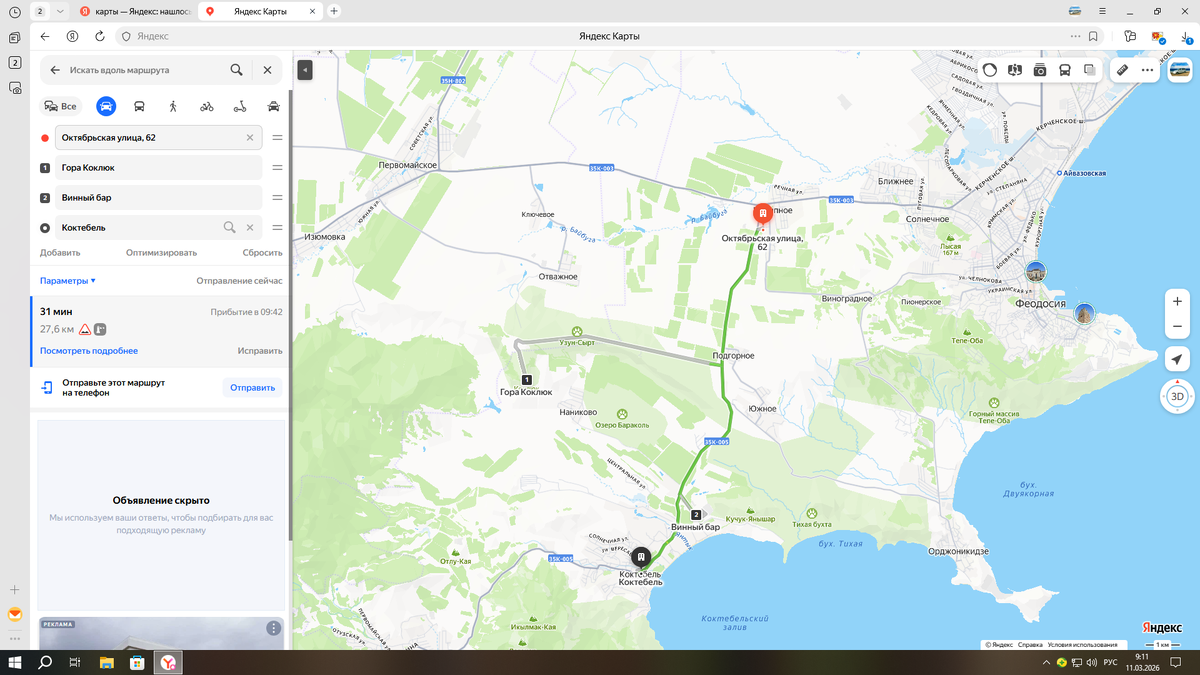This screenshot has width=1200, height=675.
Task: Open 'Посмотреть подробнее' route details
Action: click(89, 351)
